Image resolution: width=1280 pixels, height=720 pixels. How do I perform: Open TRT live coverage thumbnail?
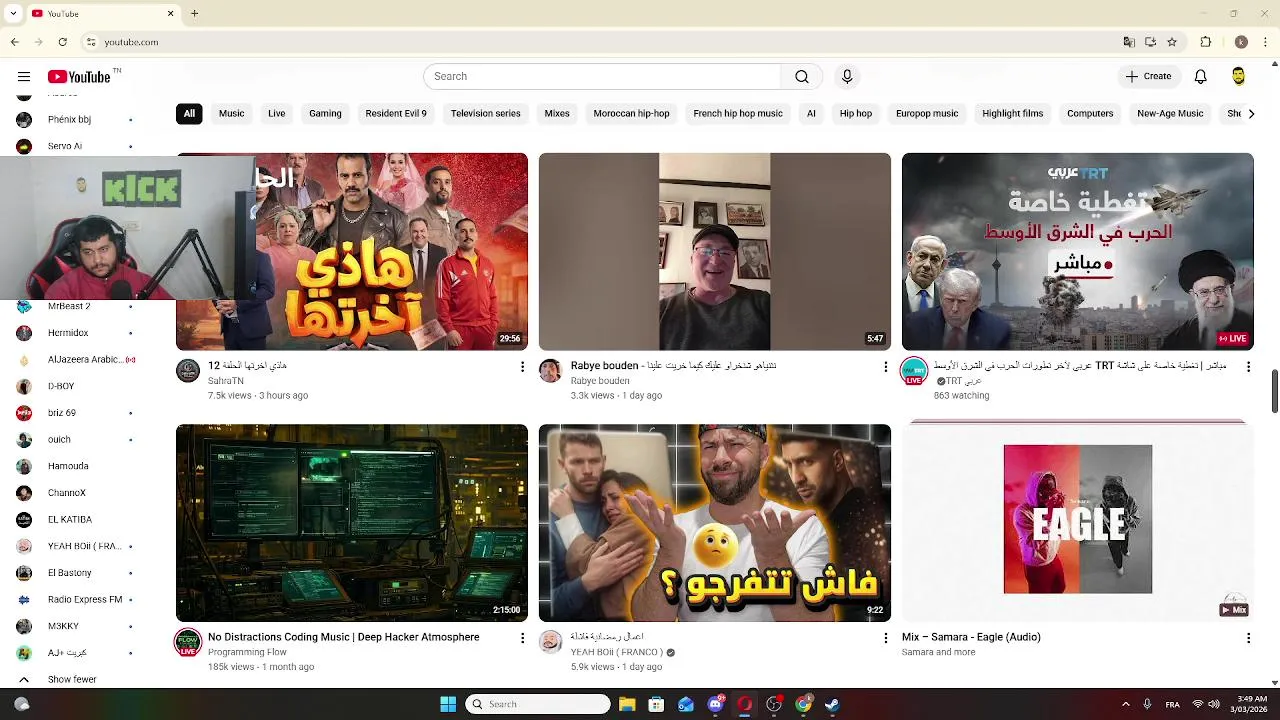pyautogui.click(x=1078, y=252)
